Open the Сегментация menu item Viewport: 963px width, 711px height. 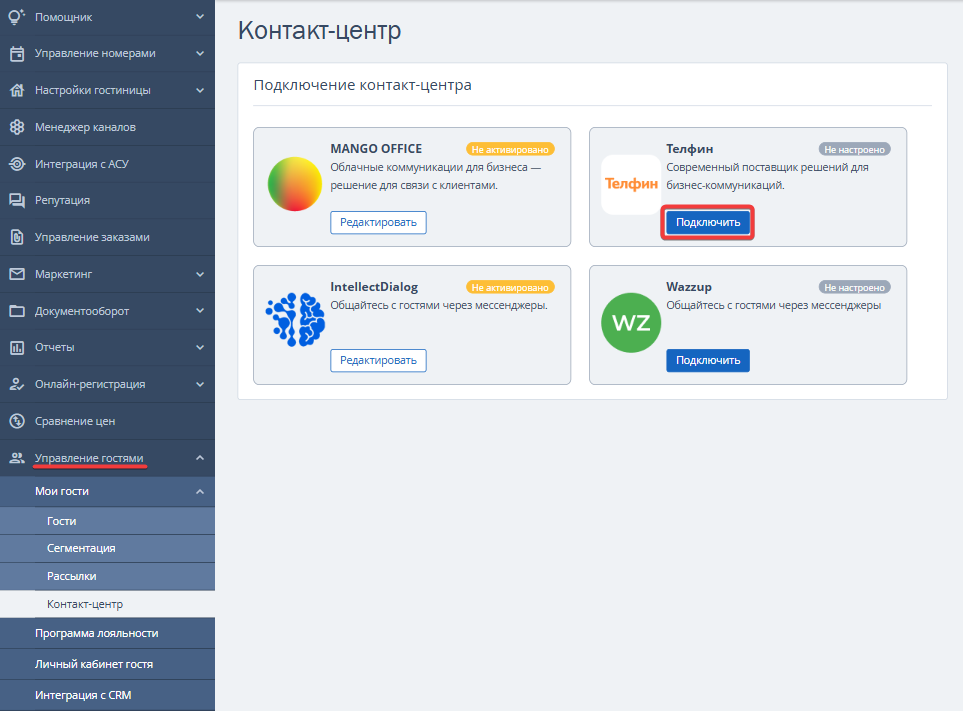[81, 548]
